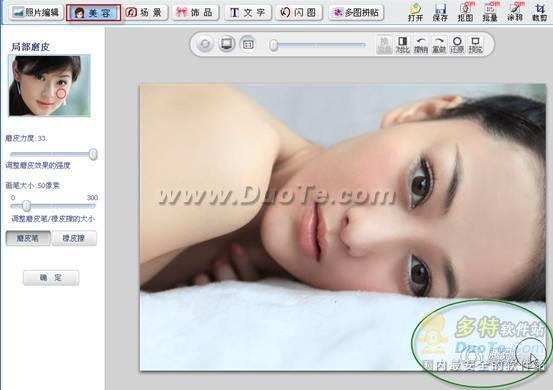This screenshot has width=553, height=390.
Task: Click the 打开 (Open) icon
Action: coord(415,12)
